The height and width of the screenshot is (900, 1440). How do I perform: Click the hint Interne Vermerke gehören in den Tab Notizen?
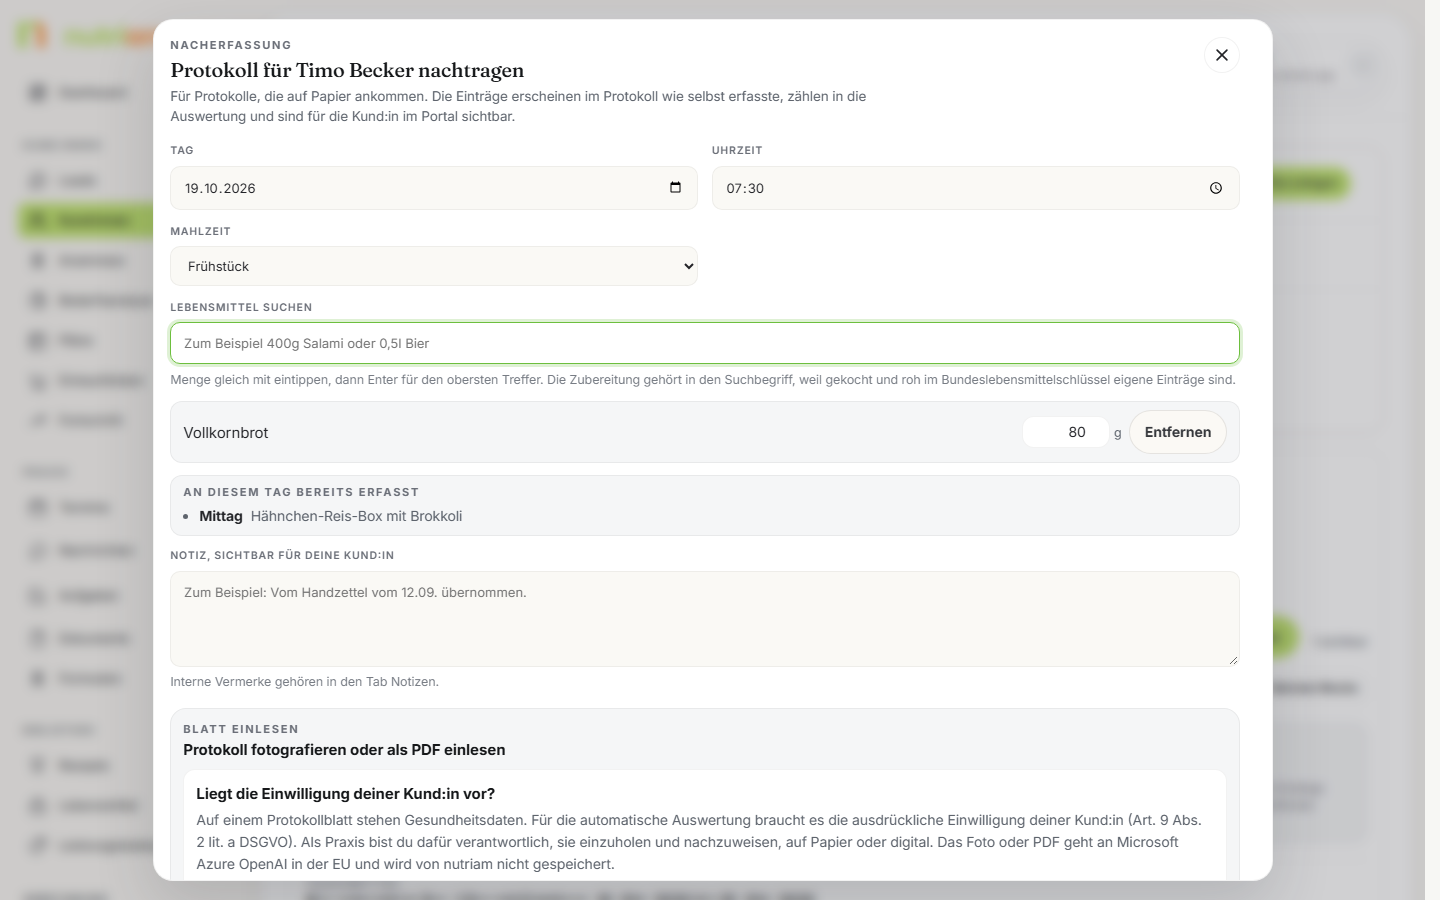[304, 682]
